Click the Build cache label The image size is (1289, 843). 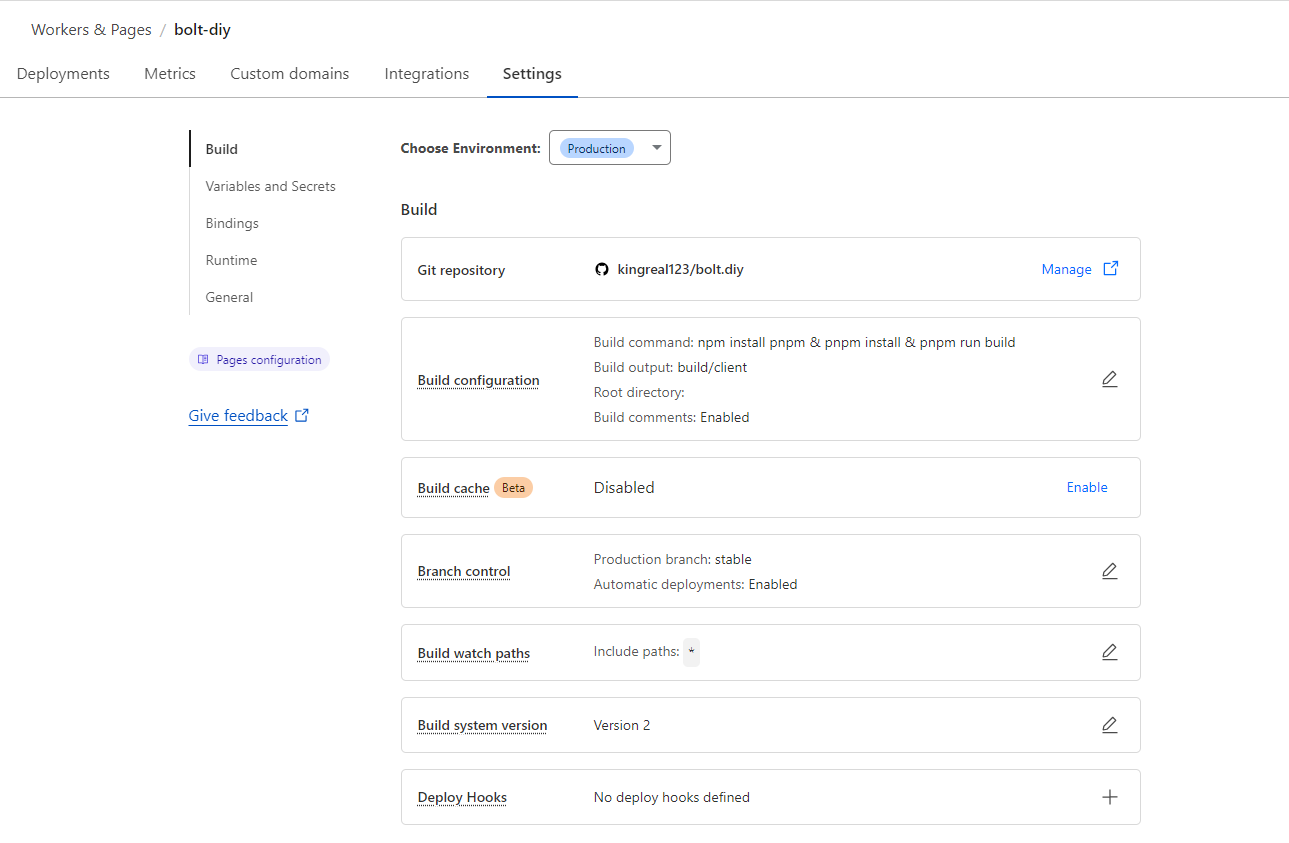tap(453, 488)
